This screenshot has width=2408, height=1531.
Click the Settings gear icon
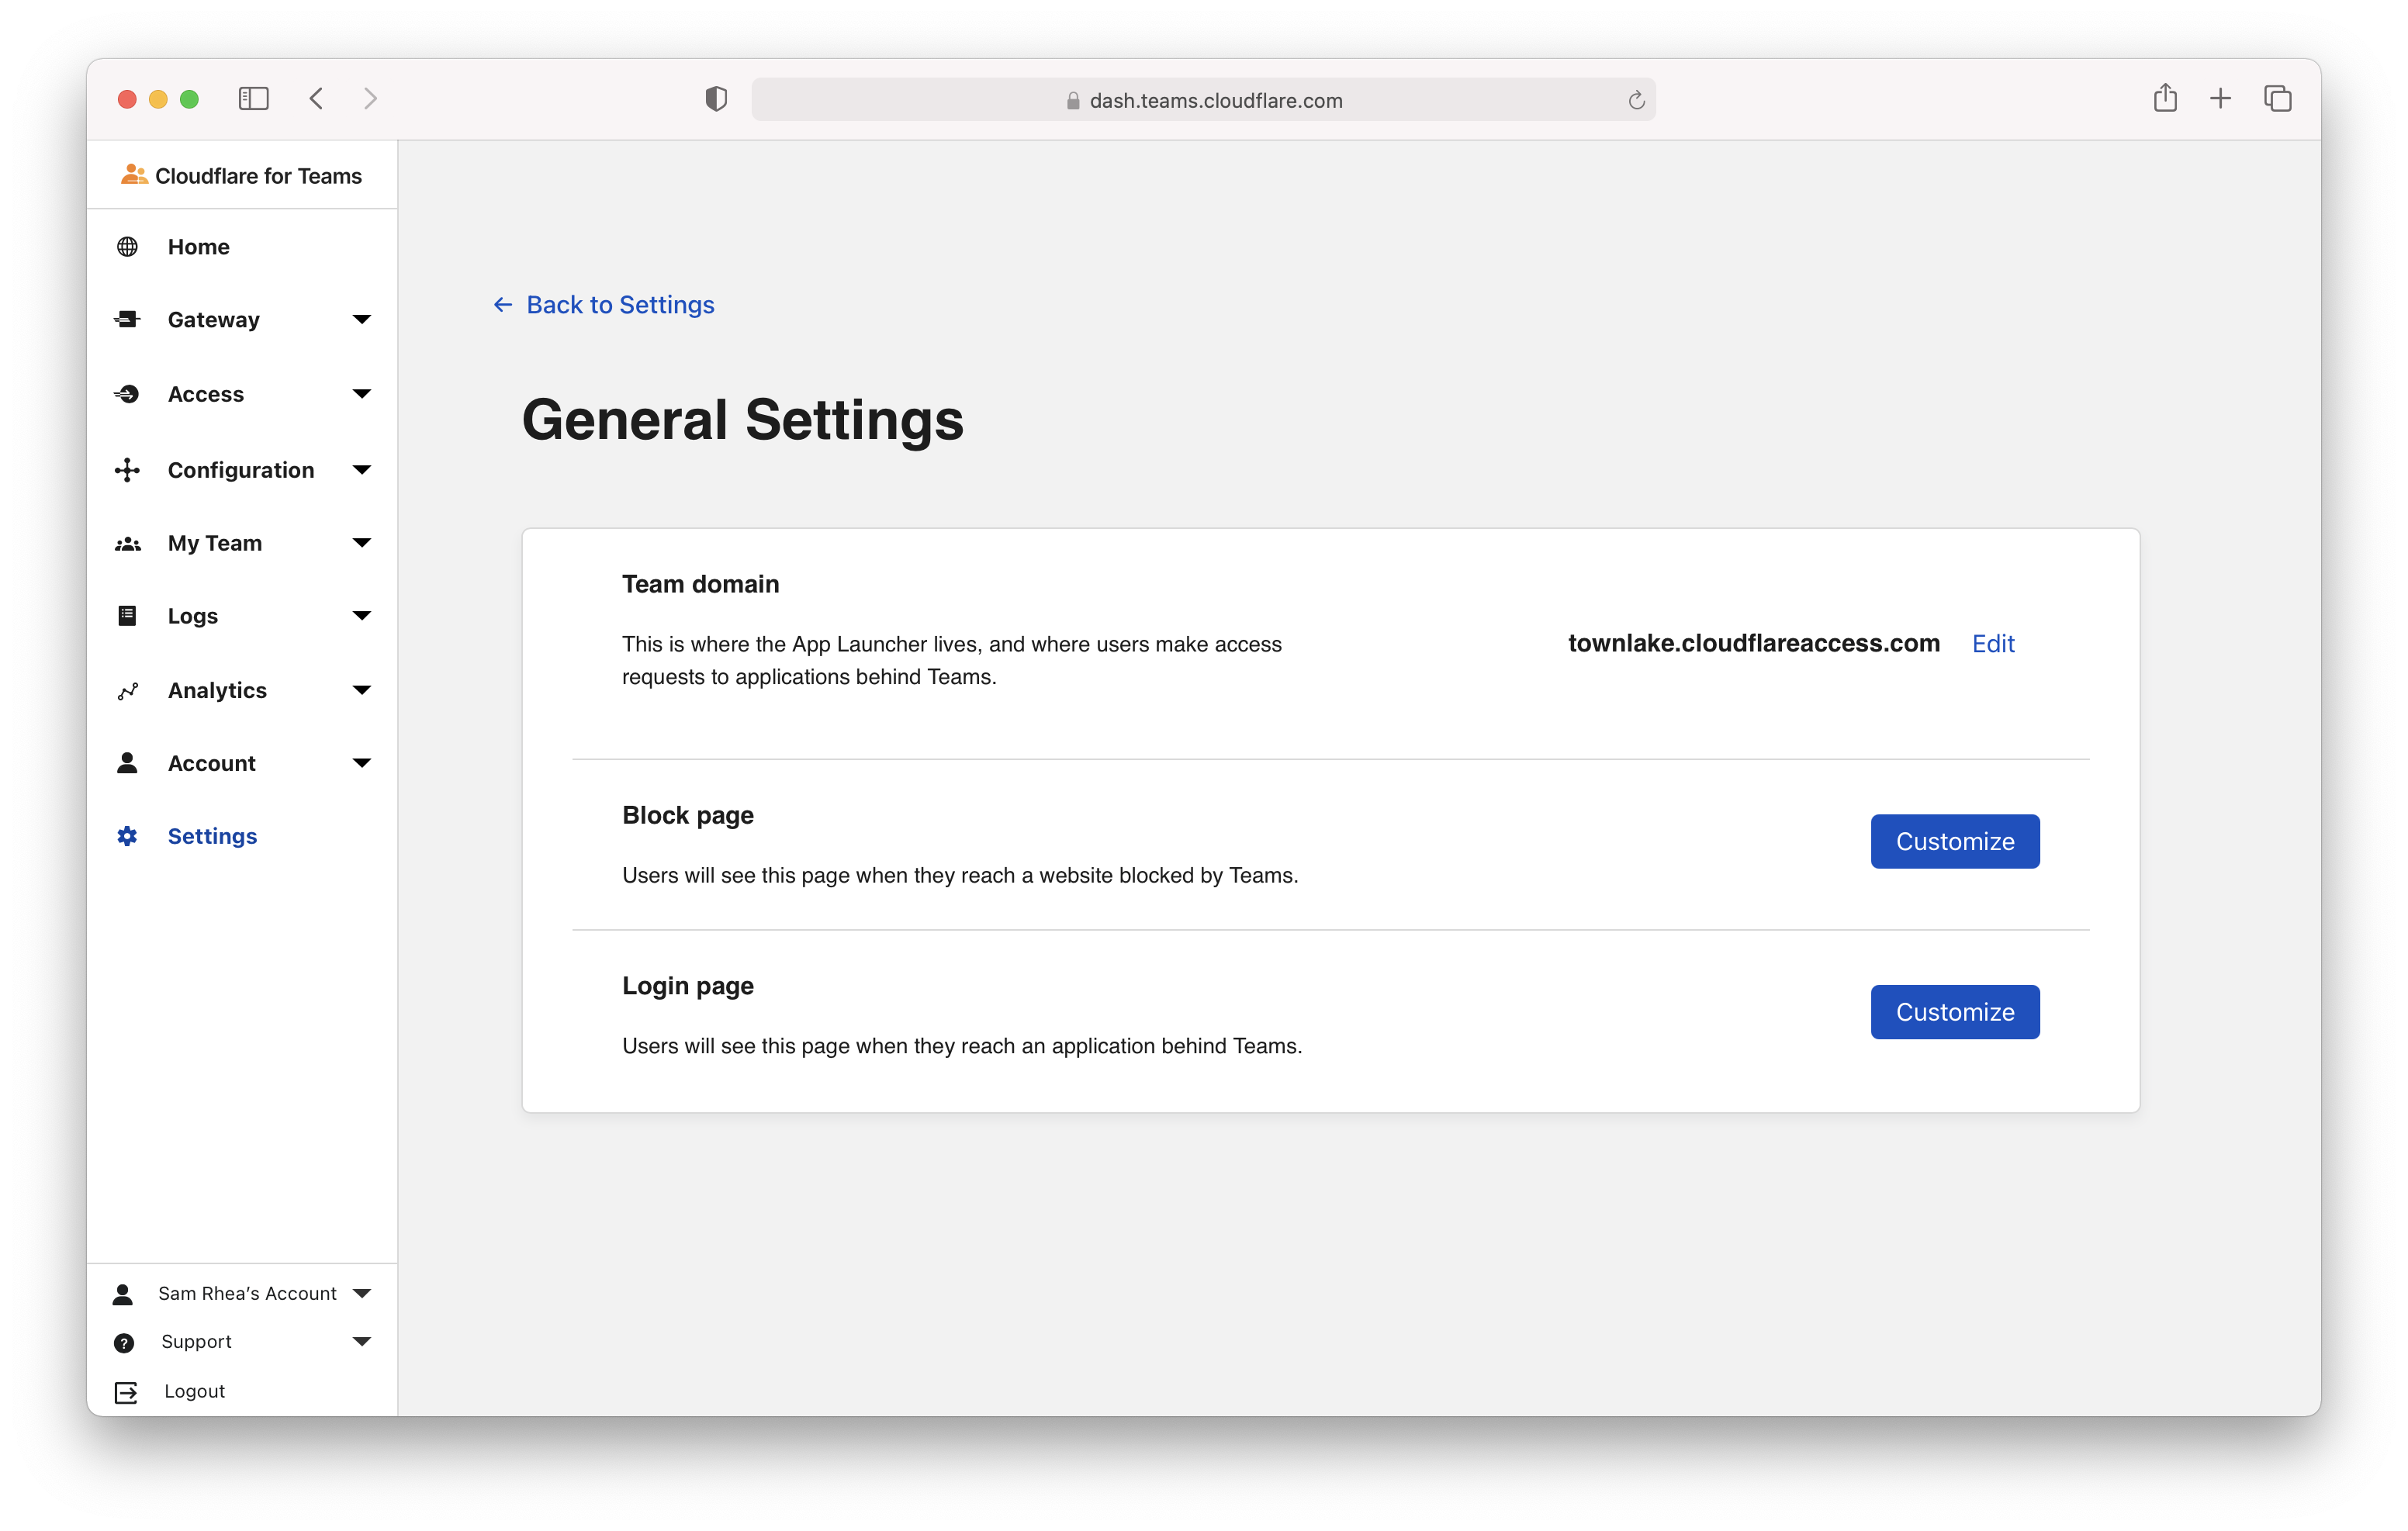[x=128, y=835]
